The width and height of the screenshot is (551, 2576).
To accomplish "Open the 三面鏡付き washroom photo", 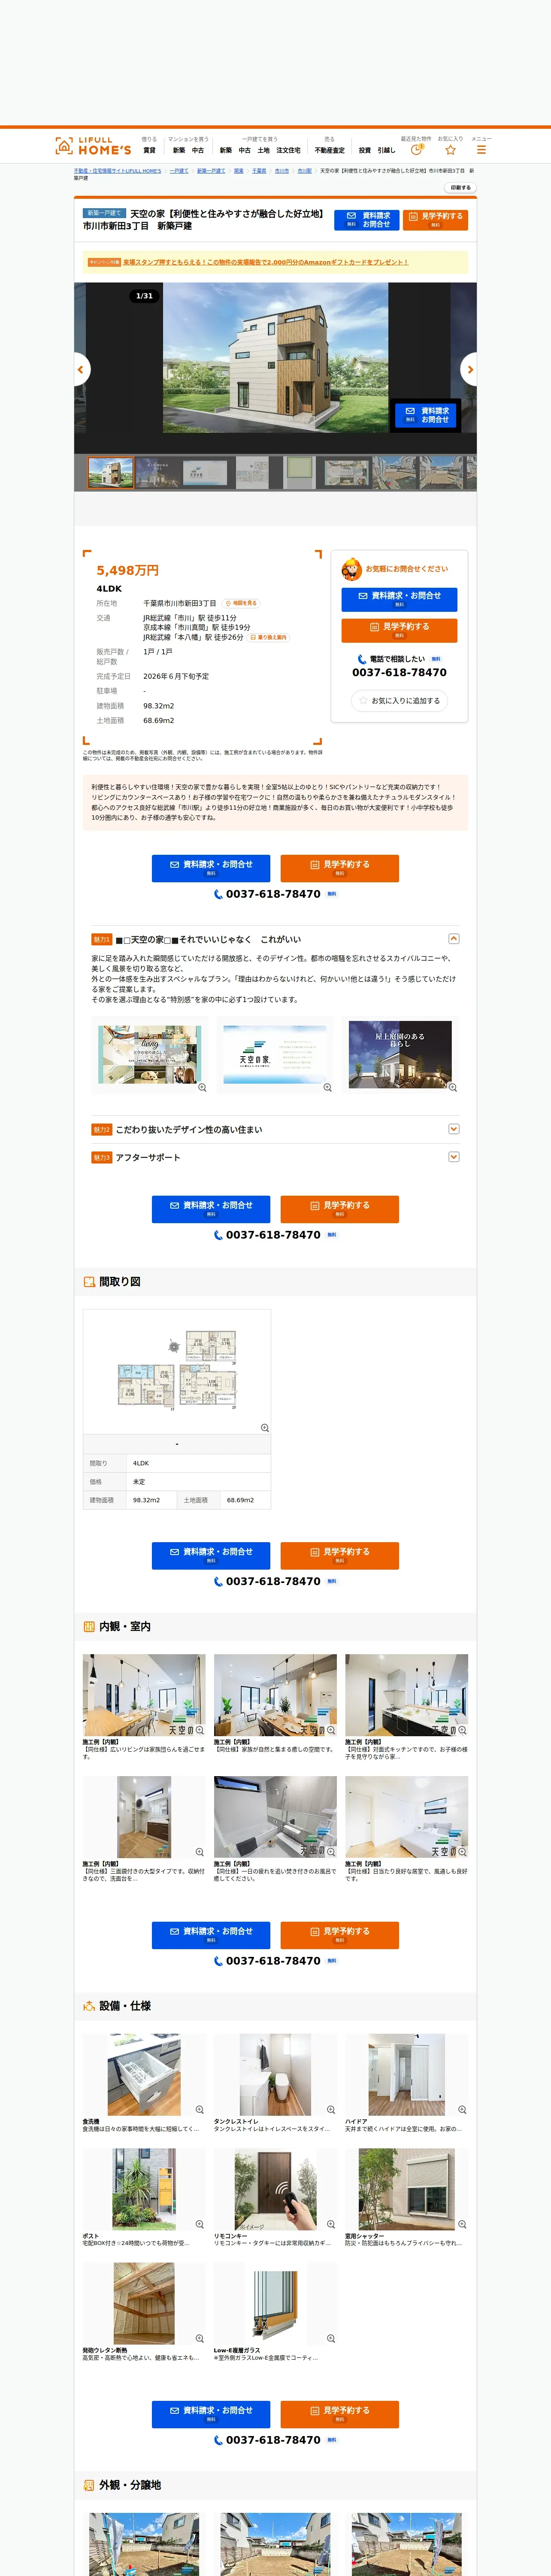I will pos(144,1817).
